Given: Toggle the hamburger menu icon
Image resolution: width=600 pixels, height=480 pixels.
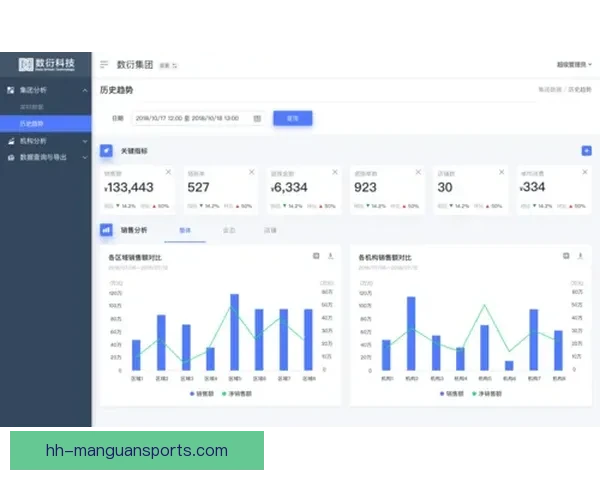Looking at the screenshot, I should click(104, 64).
